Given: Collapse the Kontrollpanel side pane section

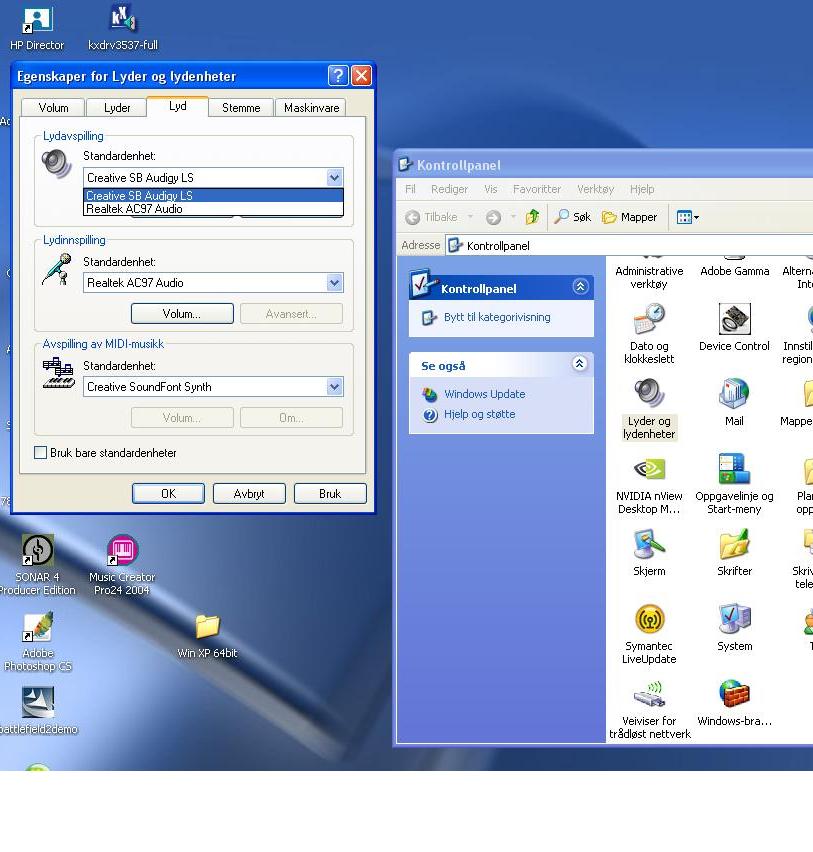Looking at the screenshot, I should (580, 286).
